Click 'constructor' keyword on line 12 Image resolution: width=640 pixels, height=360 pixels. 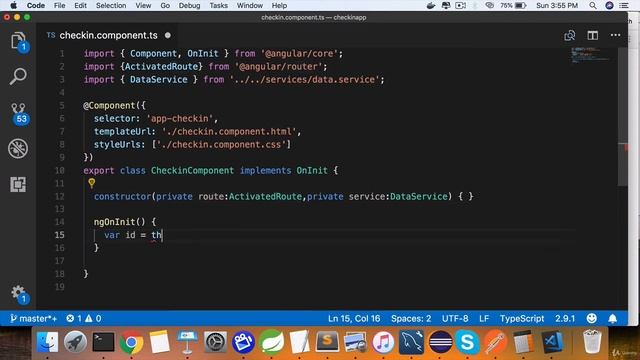click(122, 196)
